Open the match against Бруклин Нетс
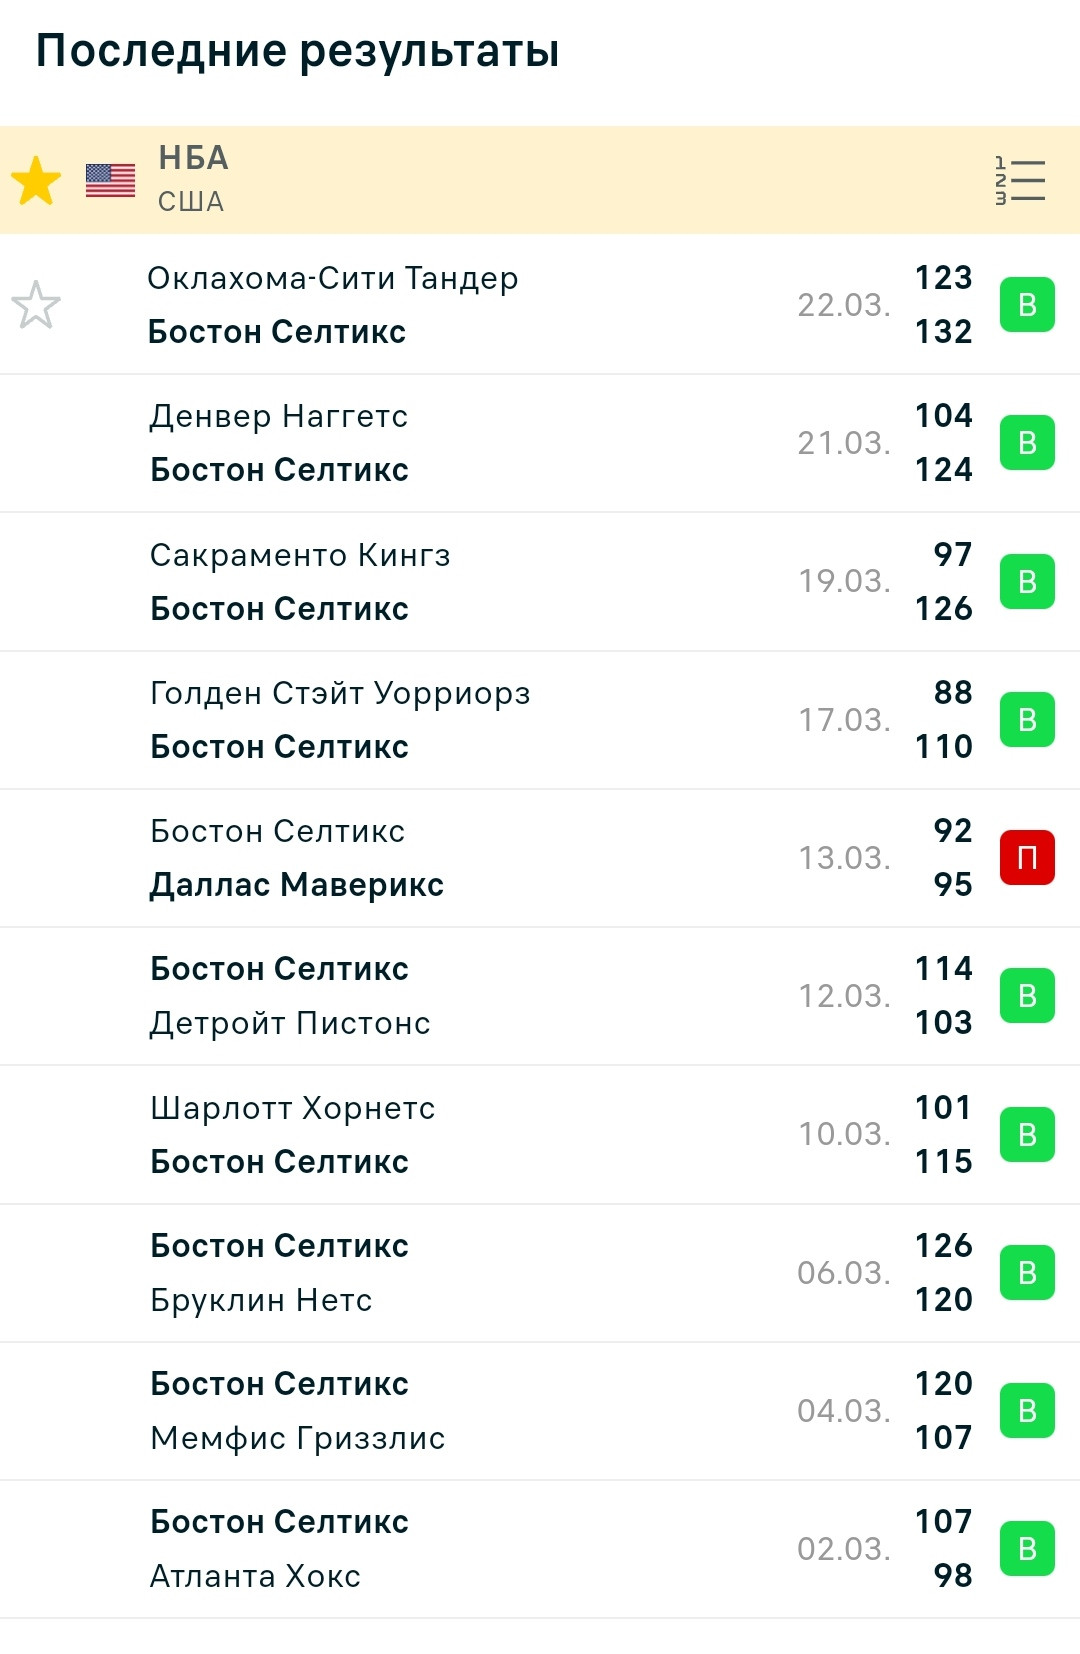The image size is (1080, 1654). (540, 1273)
